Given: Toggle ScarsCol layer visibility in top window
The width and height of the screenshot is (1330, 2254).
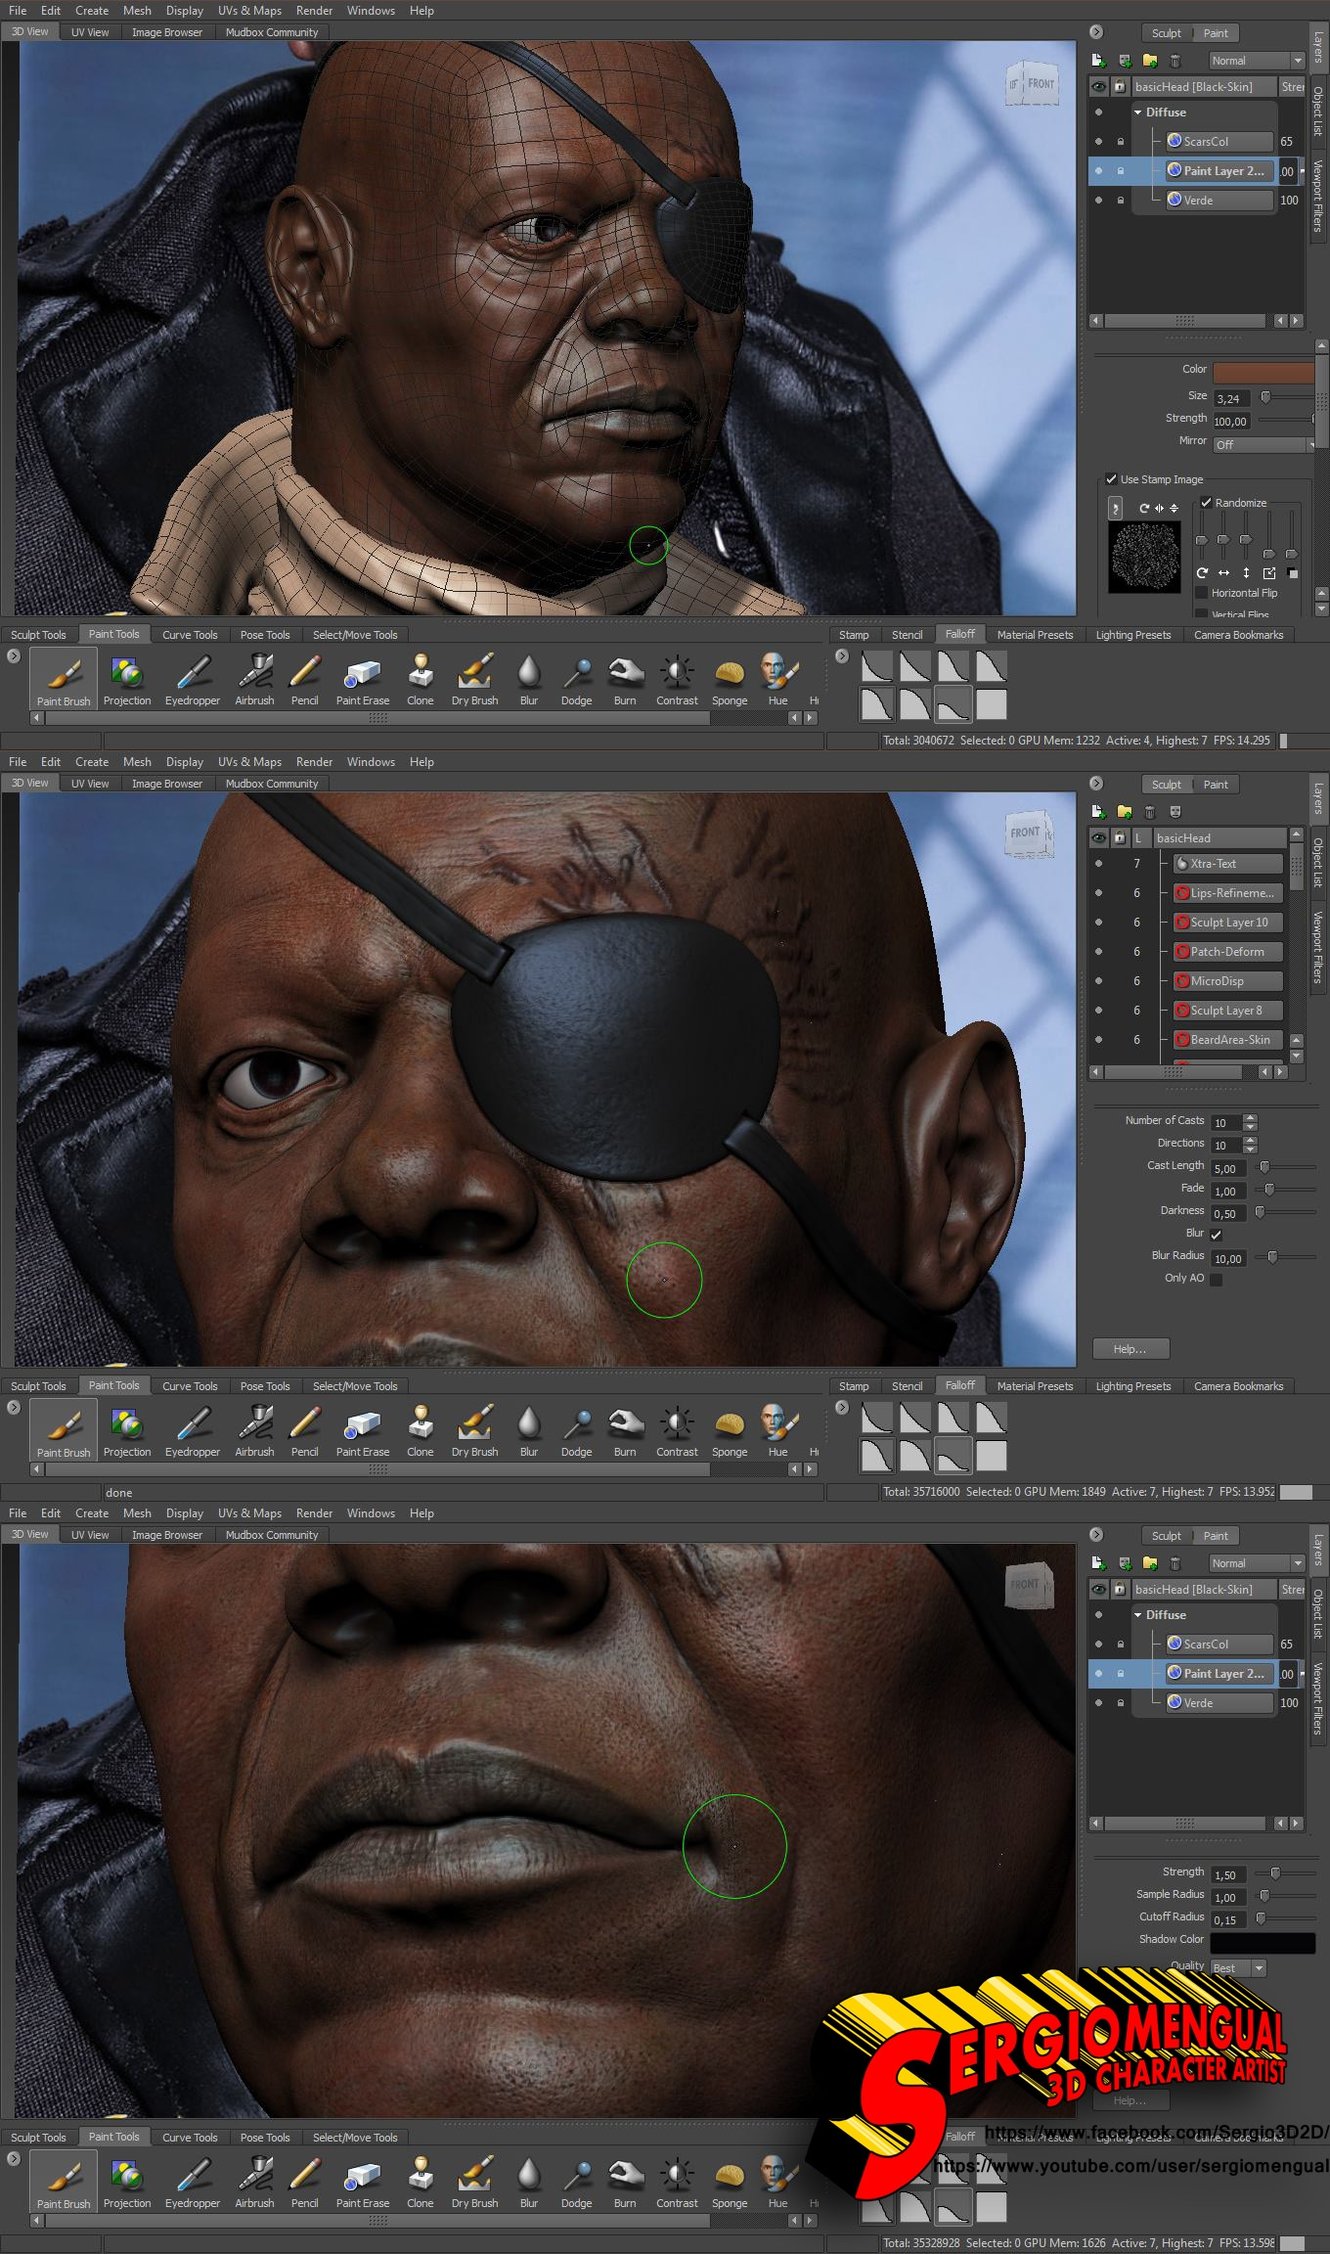Looking at the screenshot, I should click(1098, 142).
